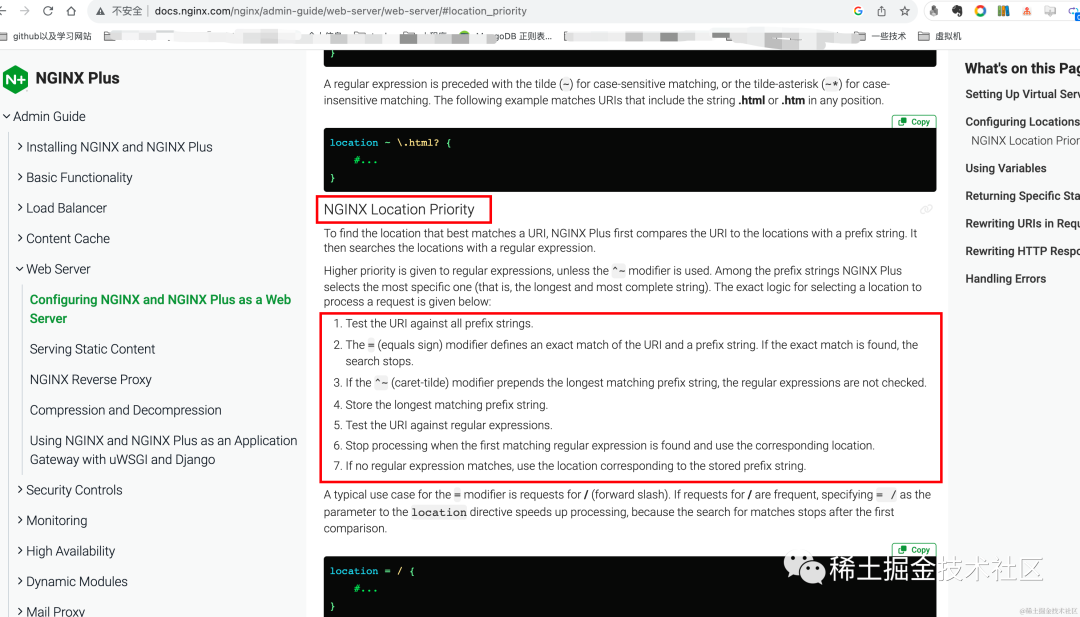
Task: Open Configuring NGINX and NGINX Plus as a Web Server
Action: [x=160, y=309]
